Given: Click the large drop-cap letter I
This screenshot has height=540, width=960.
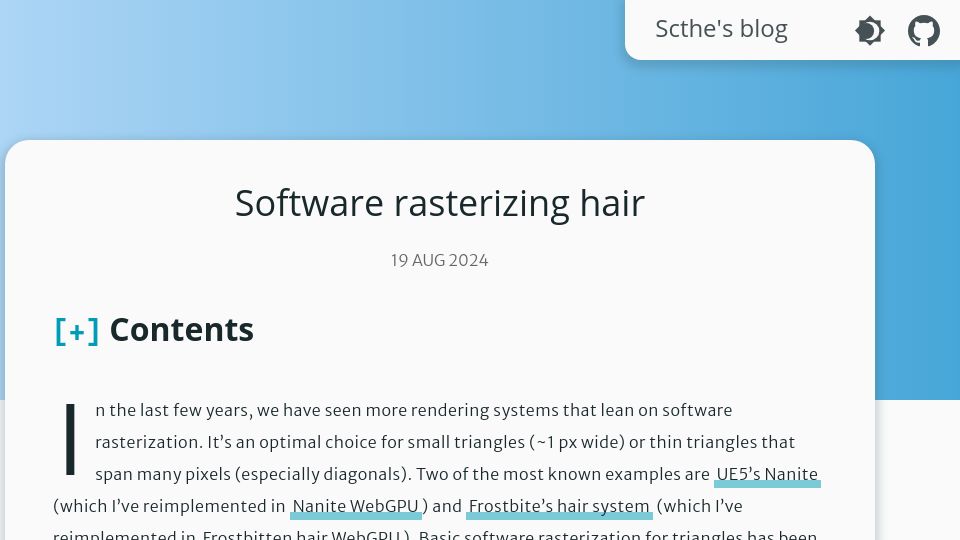Looking at the screenshot, I should pos(70,439).
